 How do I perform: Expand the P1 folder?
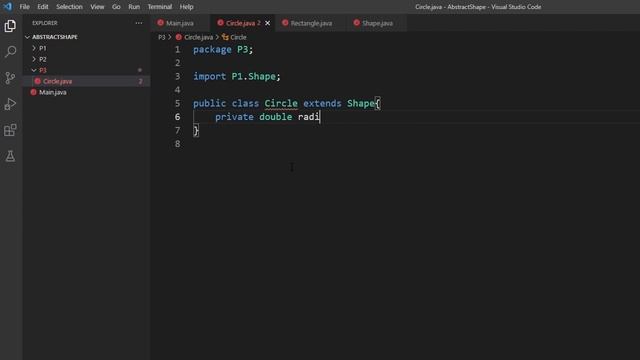click(x=34, y=48)
